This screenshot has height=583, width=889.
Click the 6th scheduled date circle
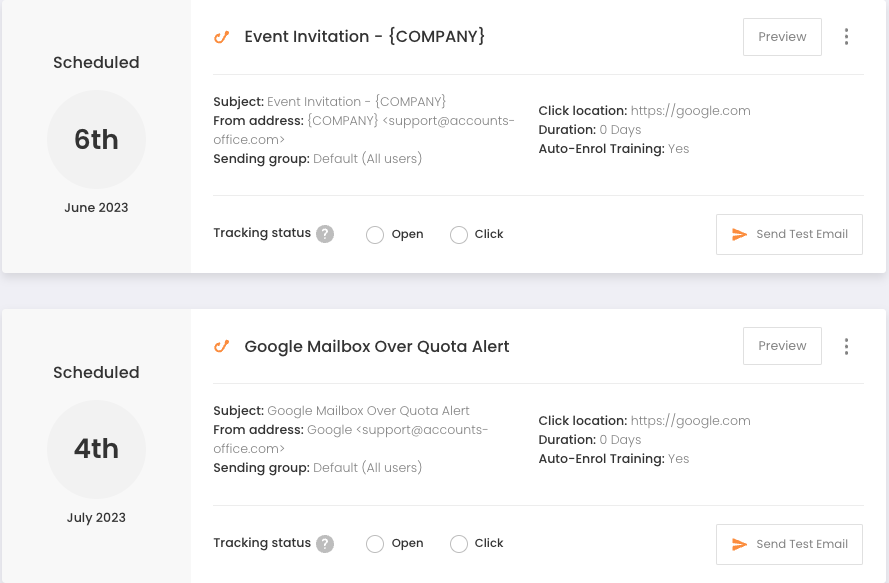click(96, 140)
